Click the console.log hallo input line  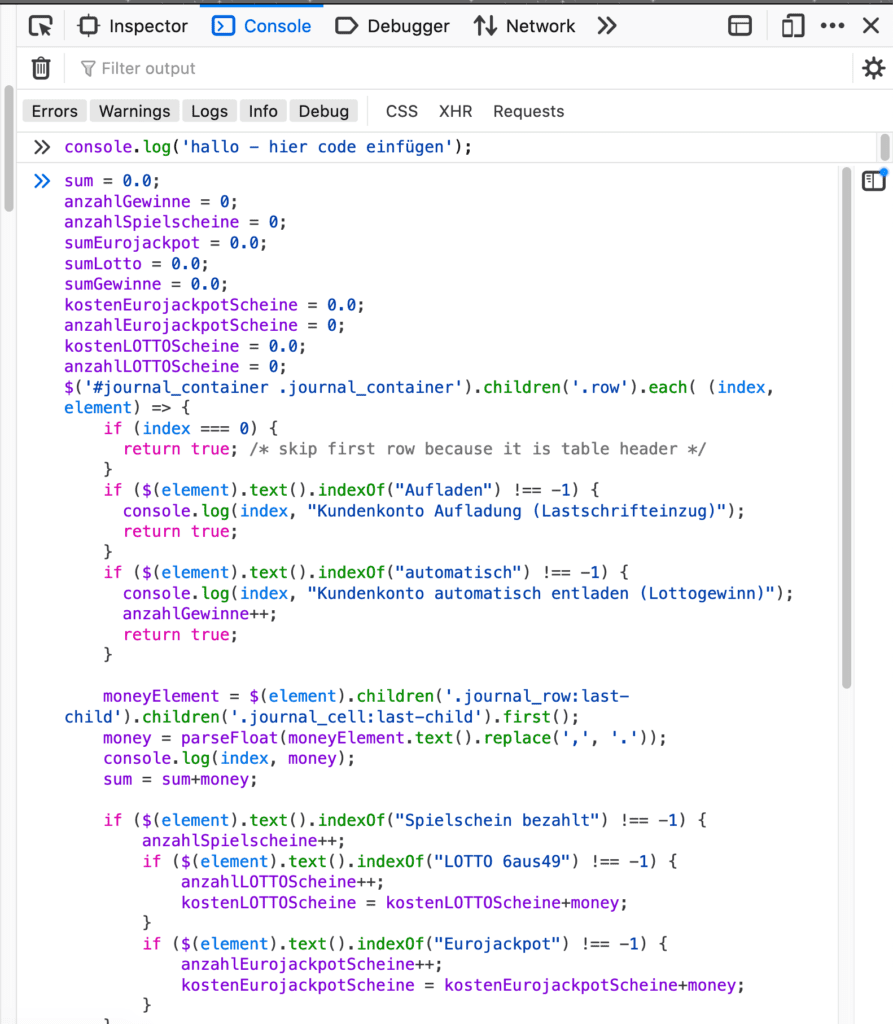pyautogui.click(x=268, y=147)
